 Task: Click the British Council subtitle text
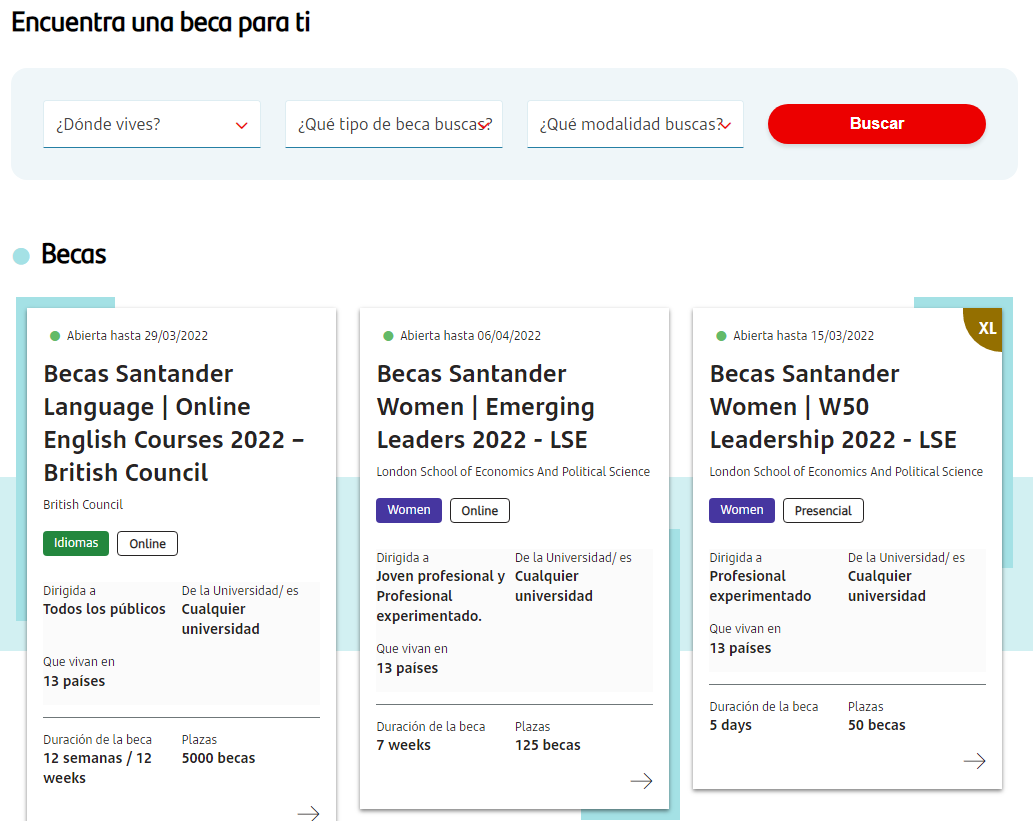click(83, 505)
